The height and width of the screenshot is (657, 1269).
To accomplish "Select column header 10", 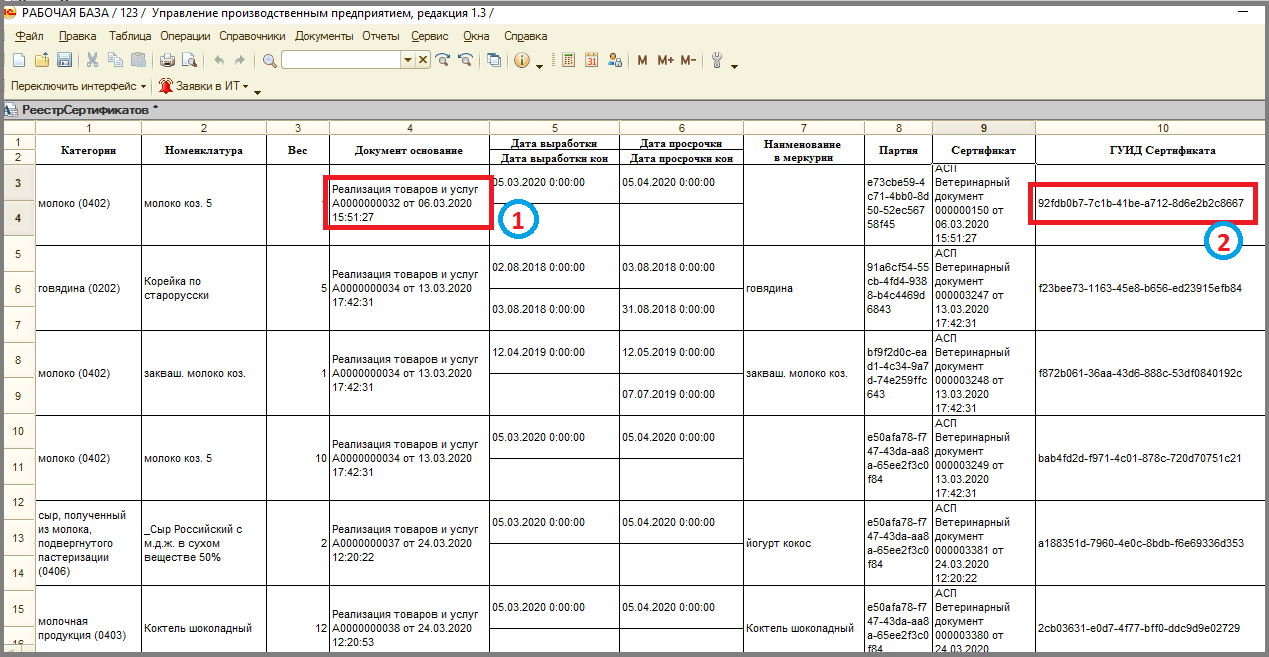I will pos(1162,128).
